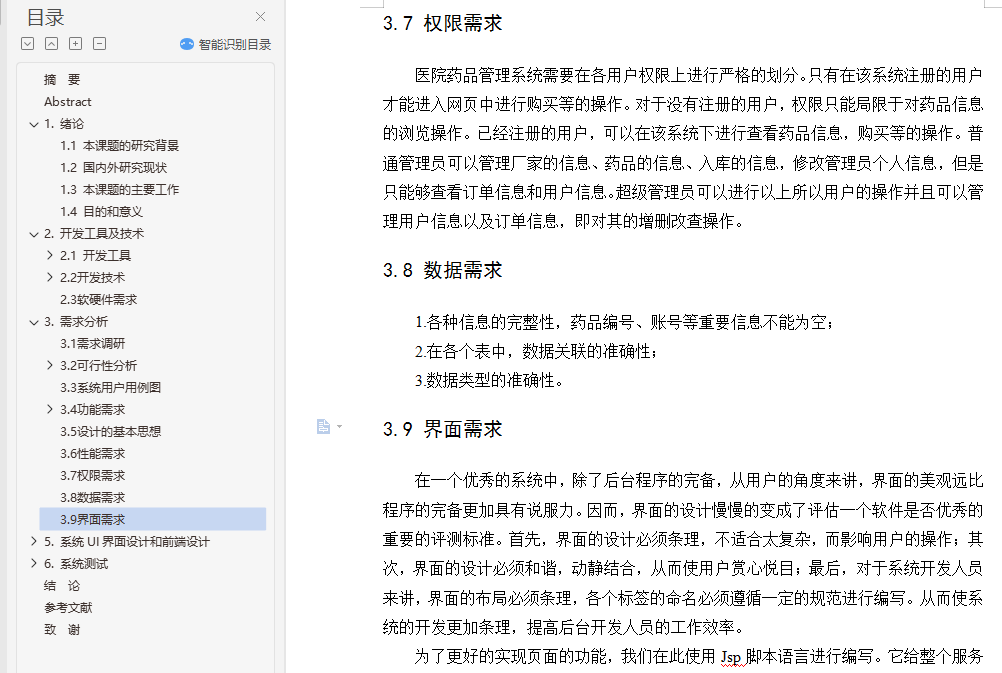The width and height of the screenshot is (1002, 673).
Task: Navigate to 1.2 国内外研究现状
Action: pyautogui.click(x=113, y=167)
